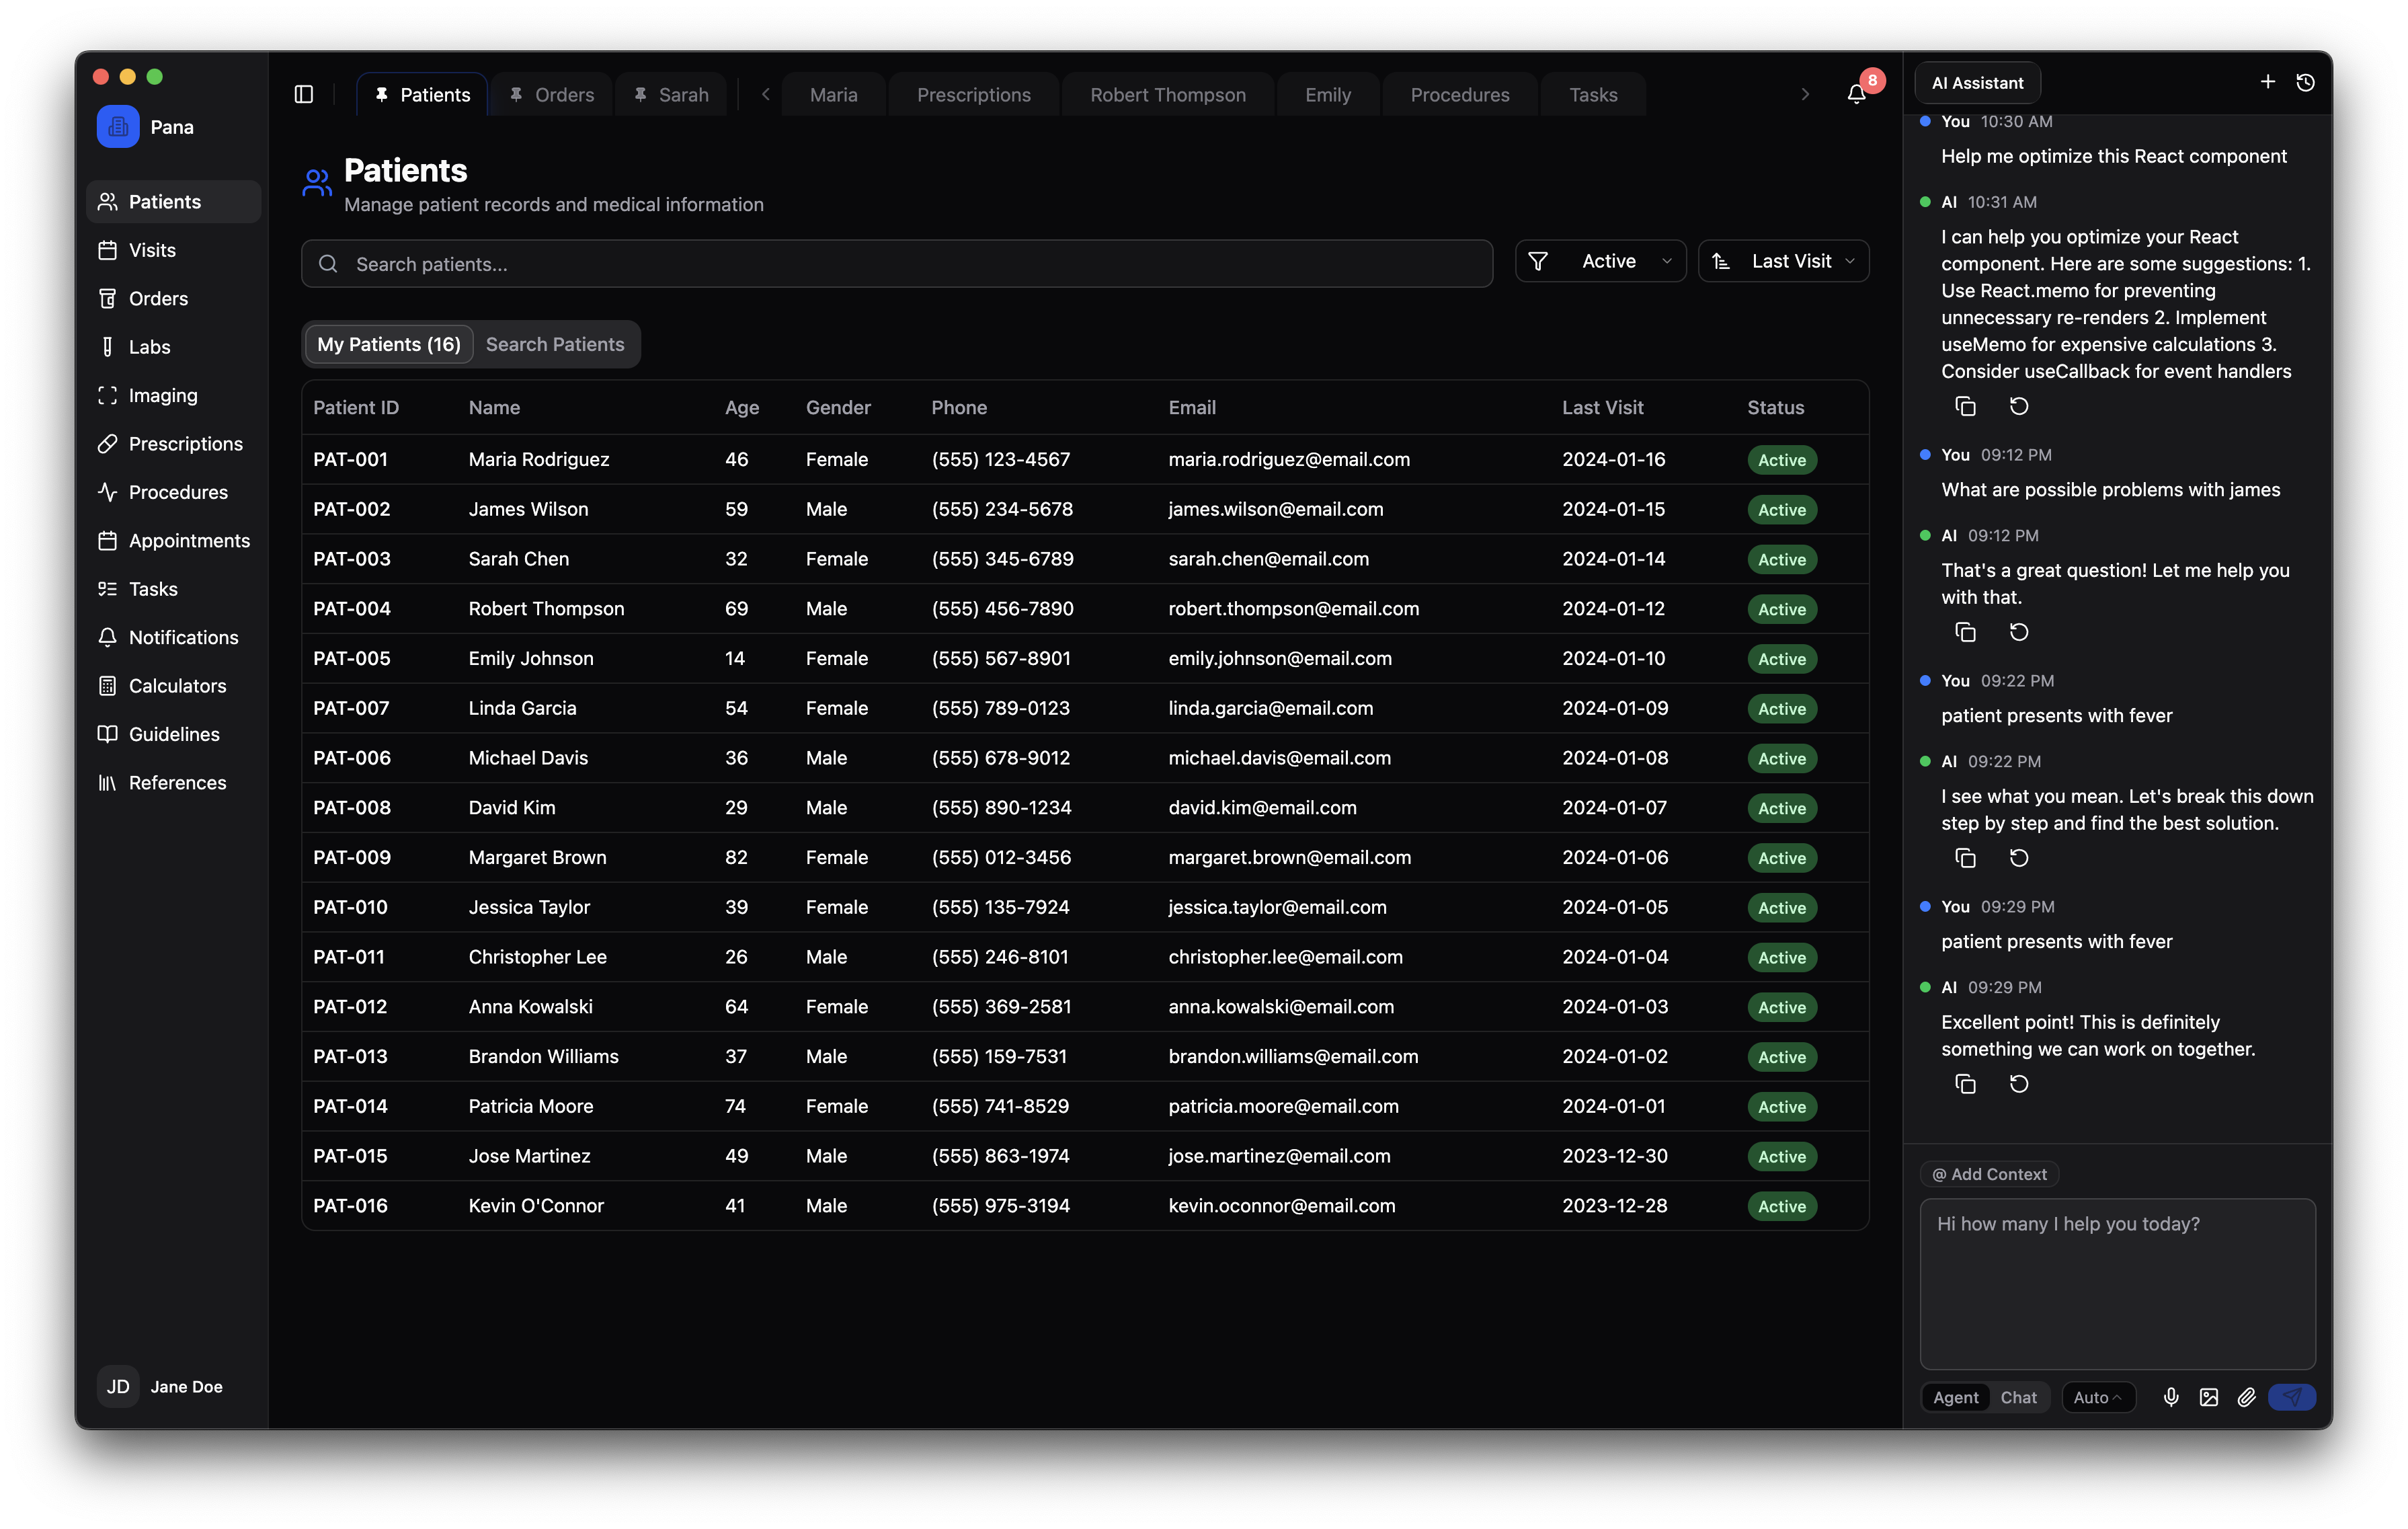This screenshot has height=1529, width=2408.
Task: Send message with paper plane button
Action: tap(2292, 1397)
